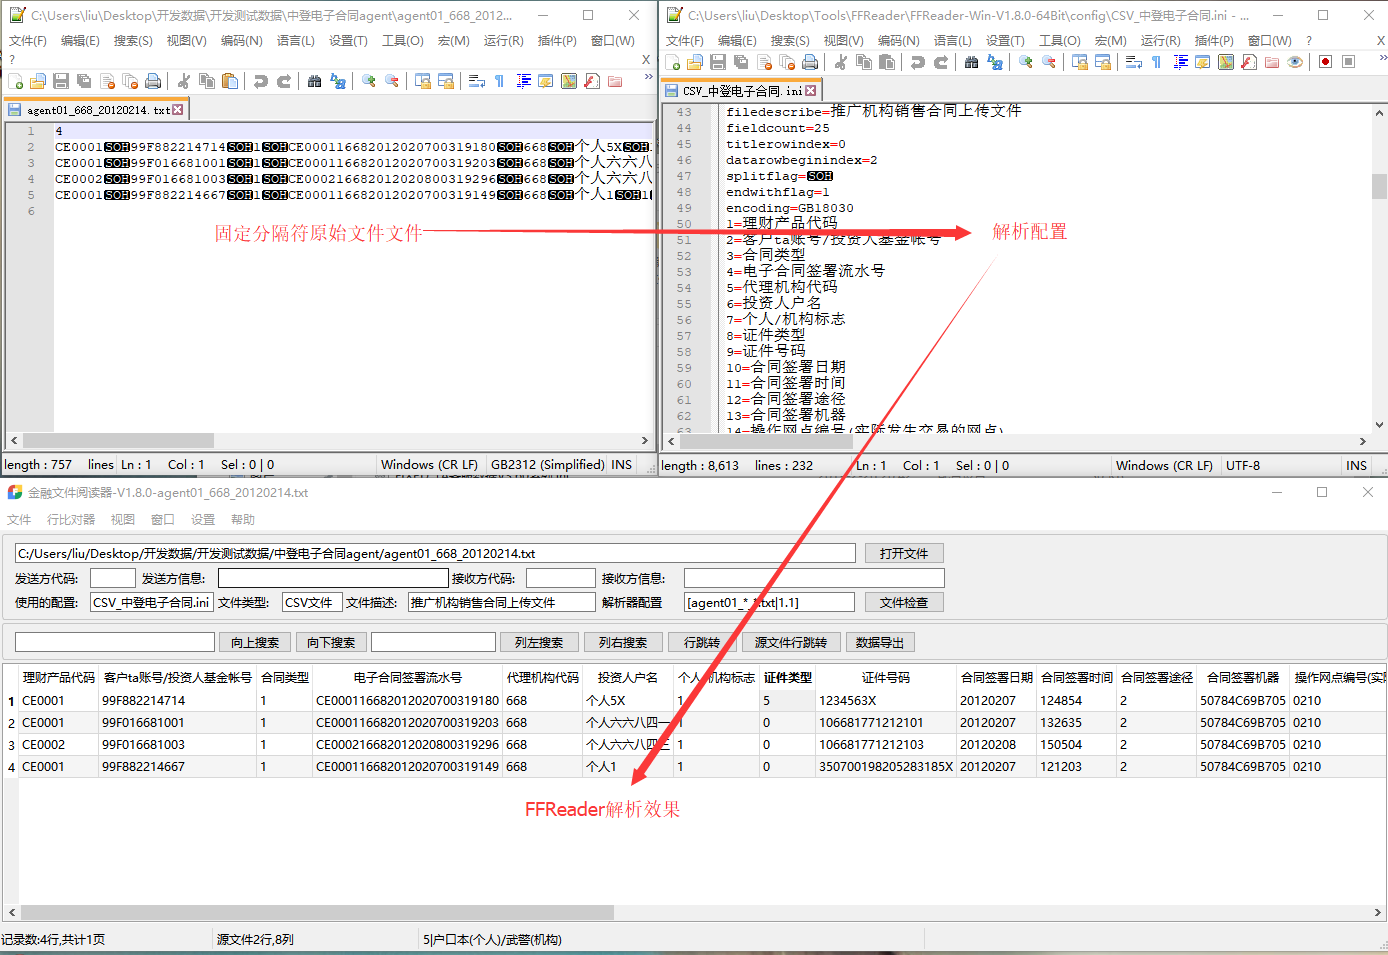This screenshot has width=1388, height=955.
Task: Click the Indent guide icon in the right Notepad++ toolbar
Action: coord(1180,62)
